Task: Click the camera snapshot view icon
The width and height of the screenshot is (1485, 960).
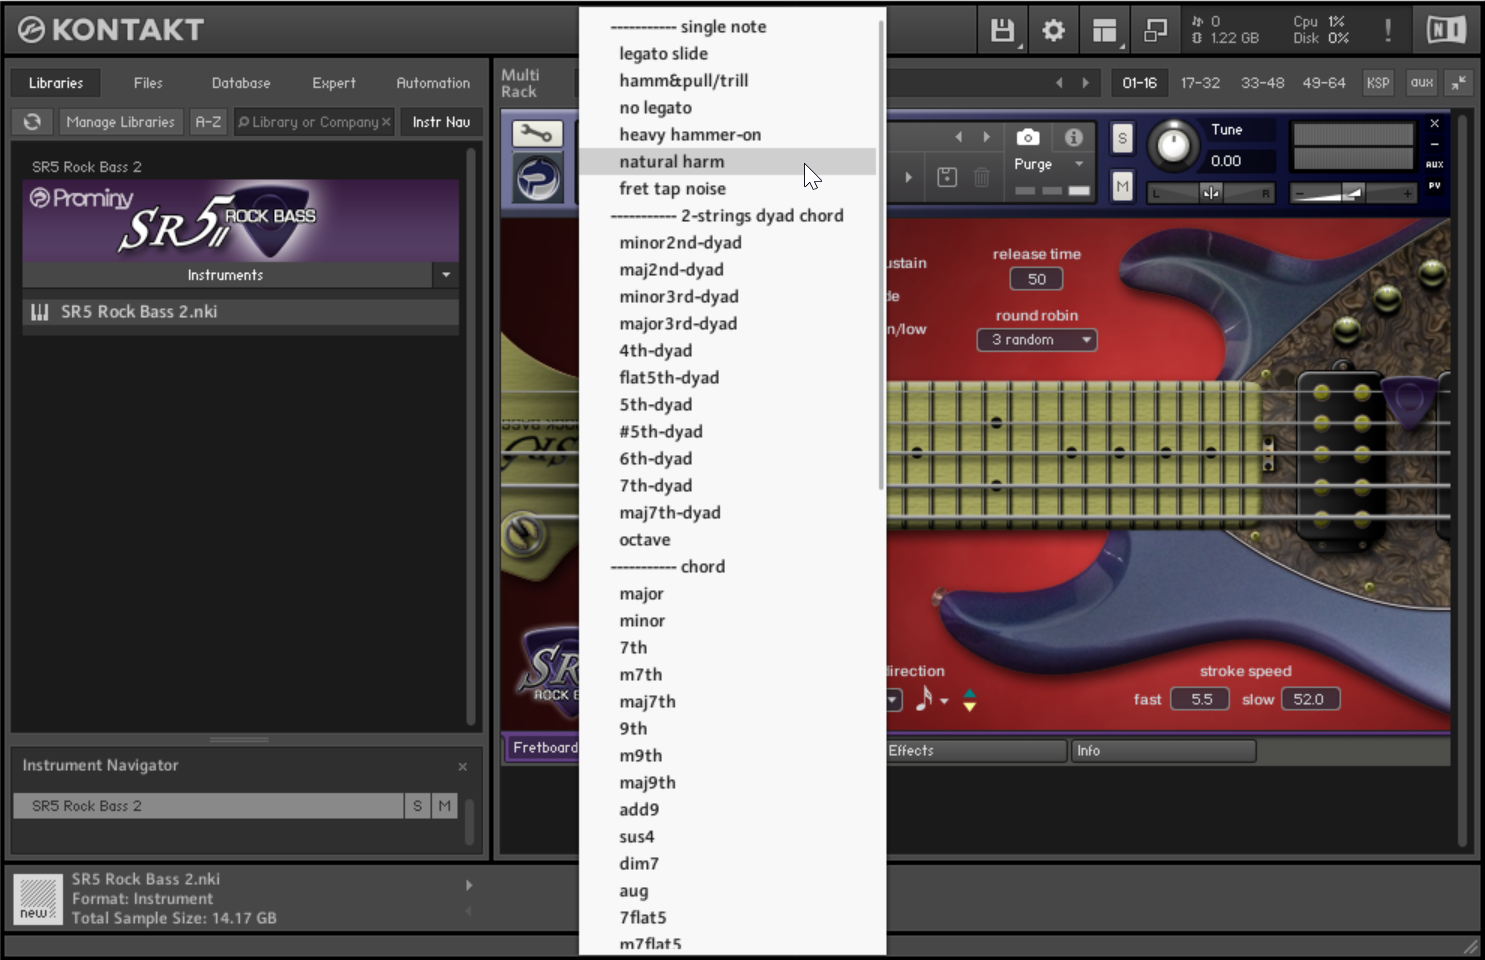Action: point(1028,137)
